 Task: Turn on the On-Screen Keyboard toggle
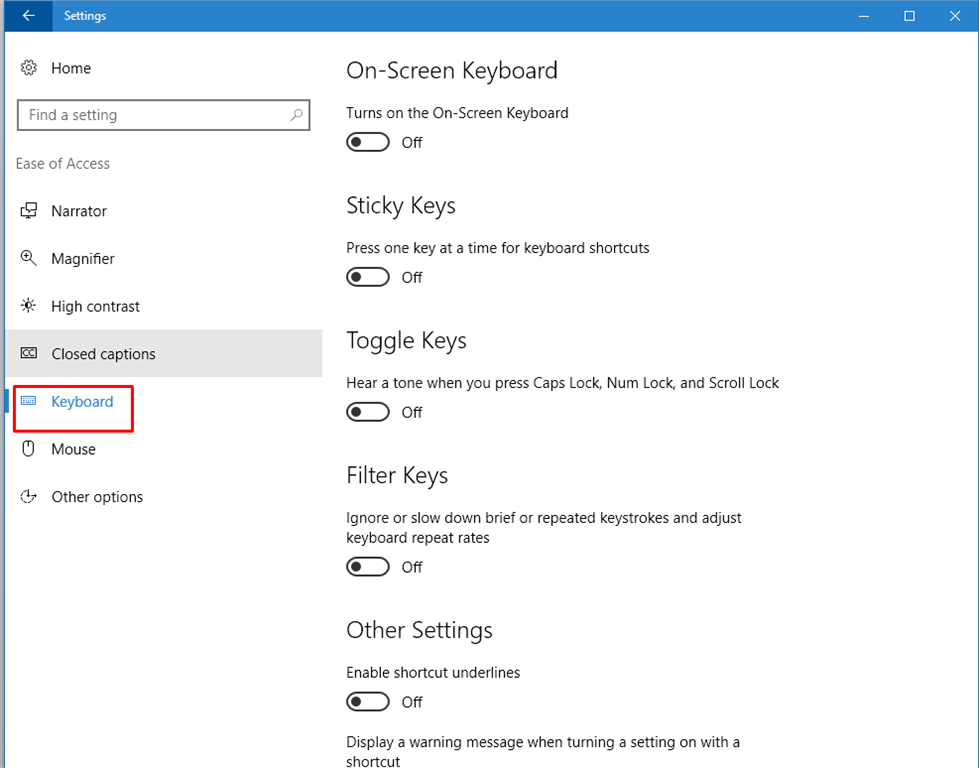[x=368, y=142]
